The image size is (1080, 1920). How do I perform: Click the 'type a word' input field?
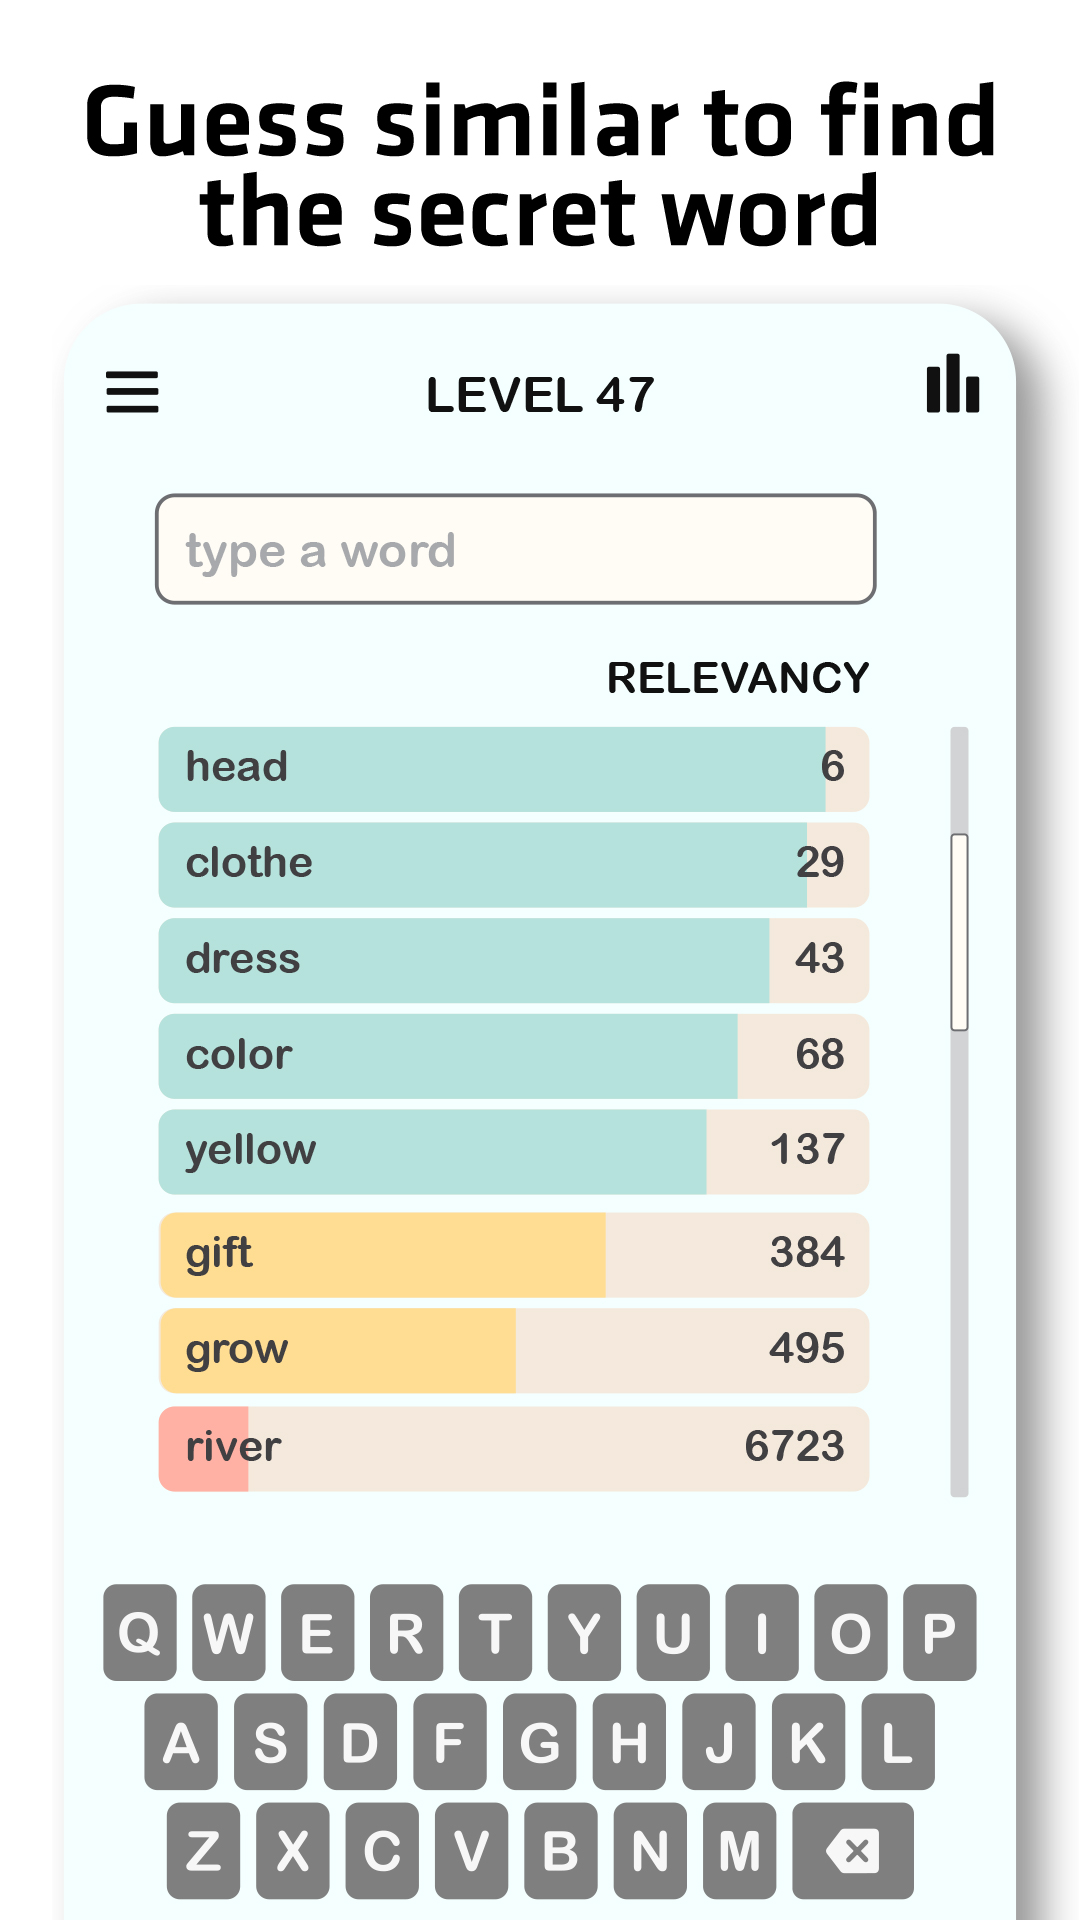pyautogui.click(x=515, y=550)
